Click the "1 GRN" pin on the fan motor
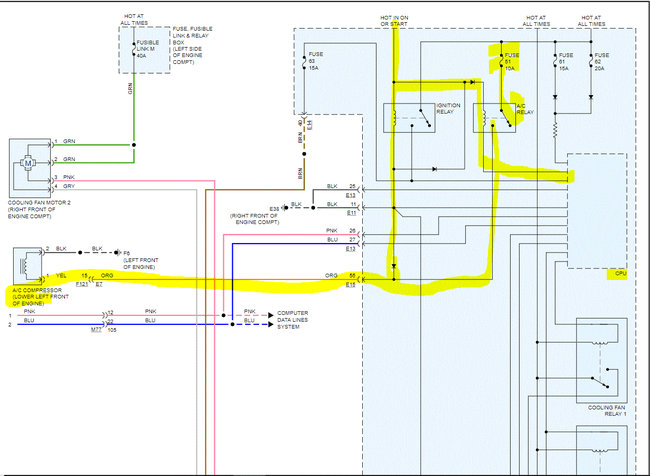Viewport: 650px width, 476px height. click(65, 141)
